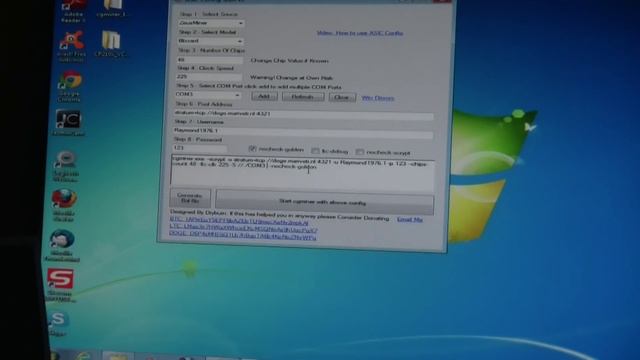Click into the Username field

coord(303,132)
